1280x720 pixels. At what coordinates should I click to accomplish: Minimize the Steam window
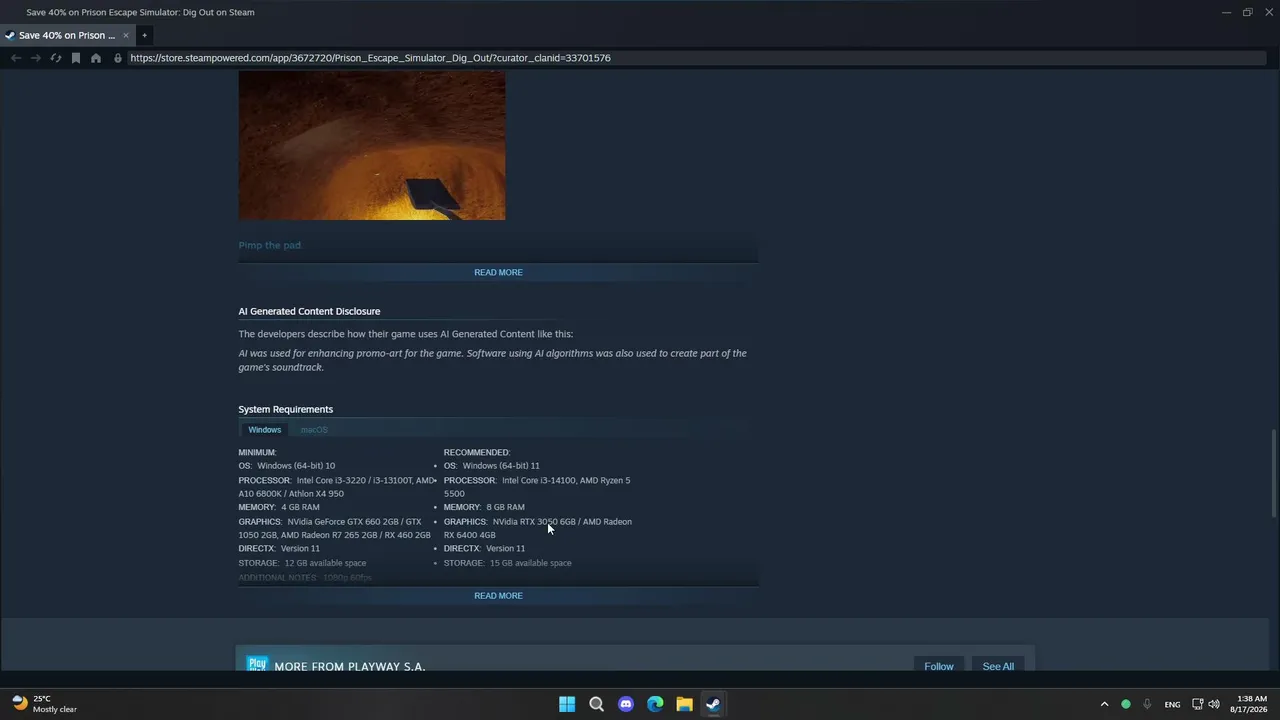[x=1226, y=12]
